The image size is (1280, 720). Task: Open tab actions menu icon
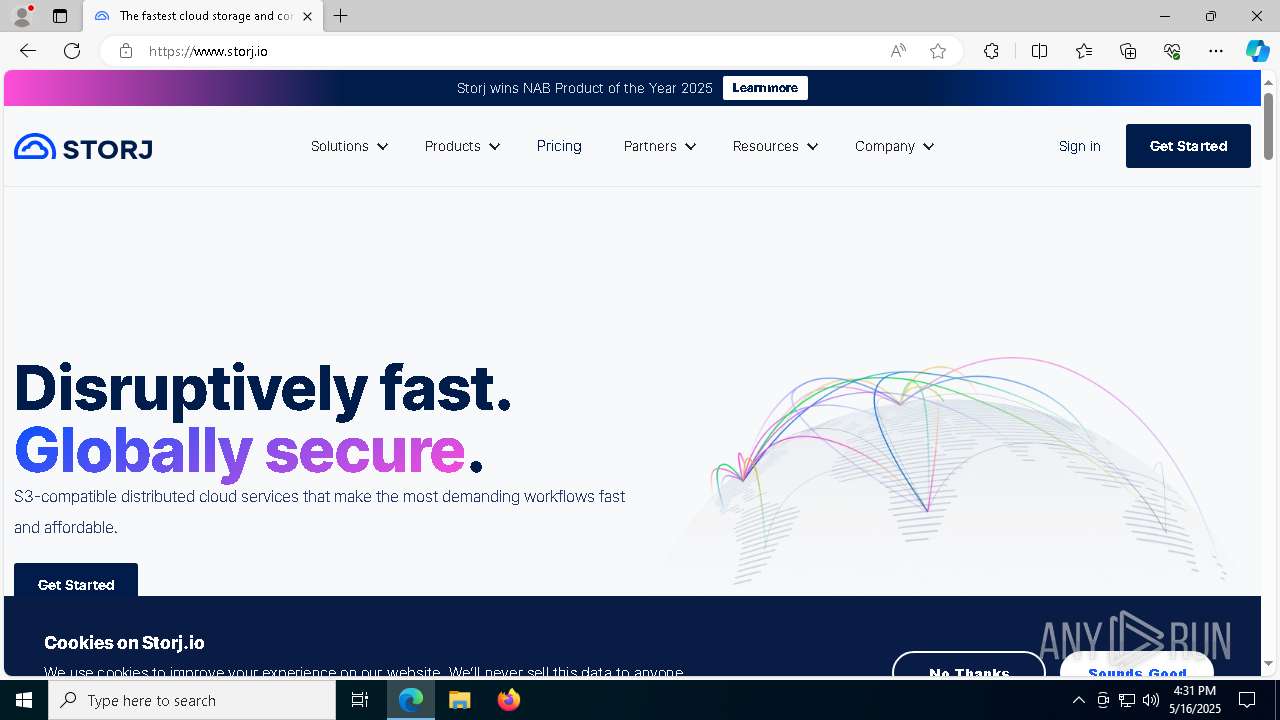pyautogui.click(x=60, y=16)
